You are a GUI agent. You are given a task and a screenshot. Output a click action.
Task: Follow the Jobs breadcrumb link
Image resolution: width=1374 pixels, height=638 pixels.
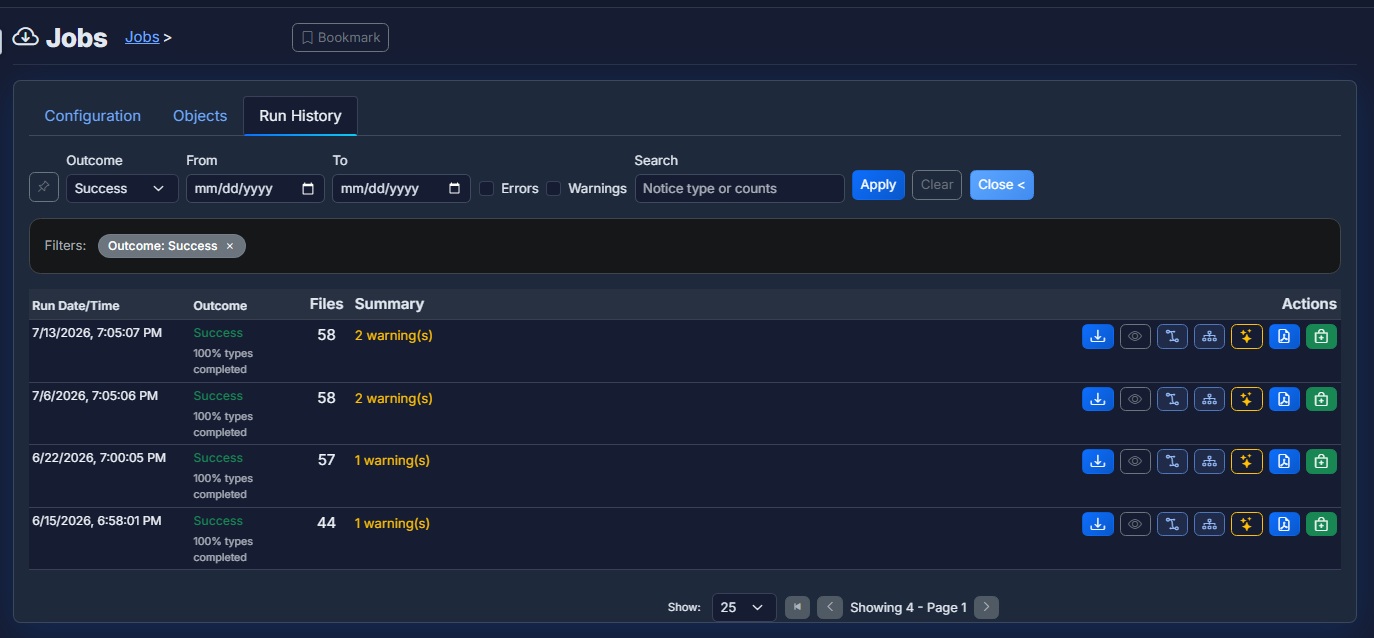[x=142, y=37]
